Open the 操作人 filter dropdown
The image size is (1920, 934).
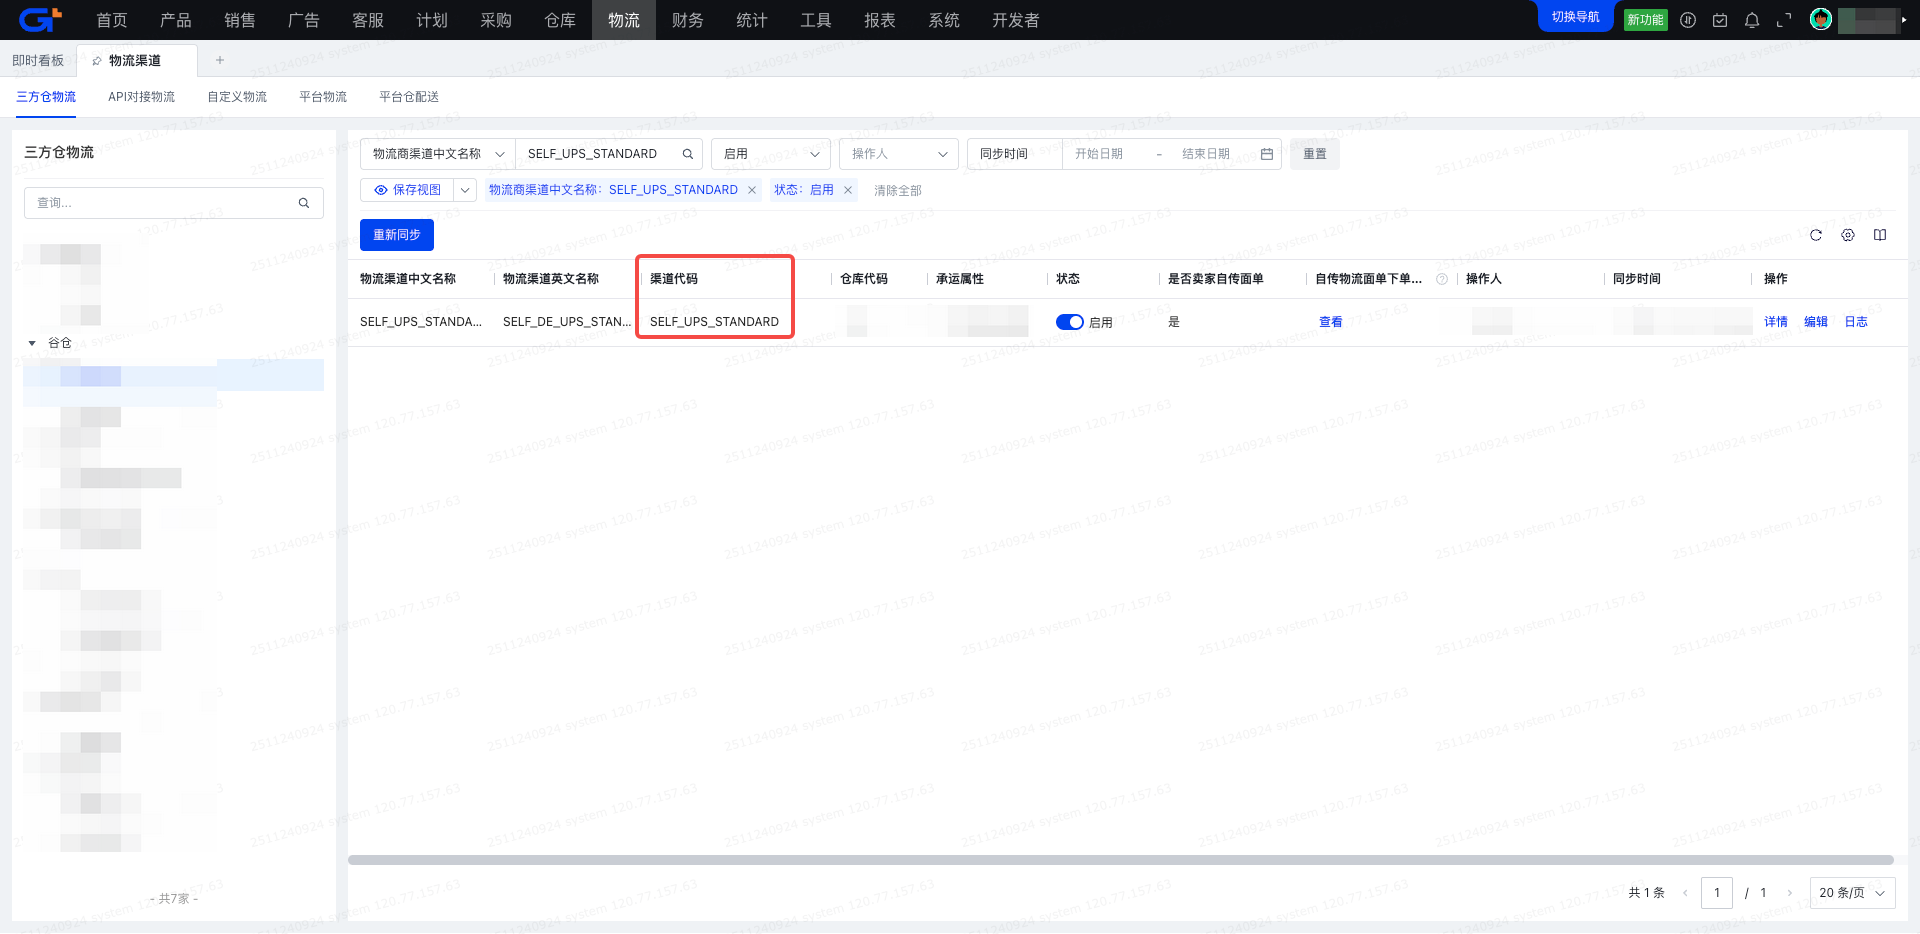pyautogui.click(x=899, y=154)
